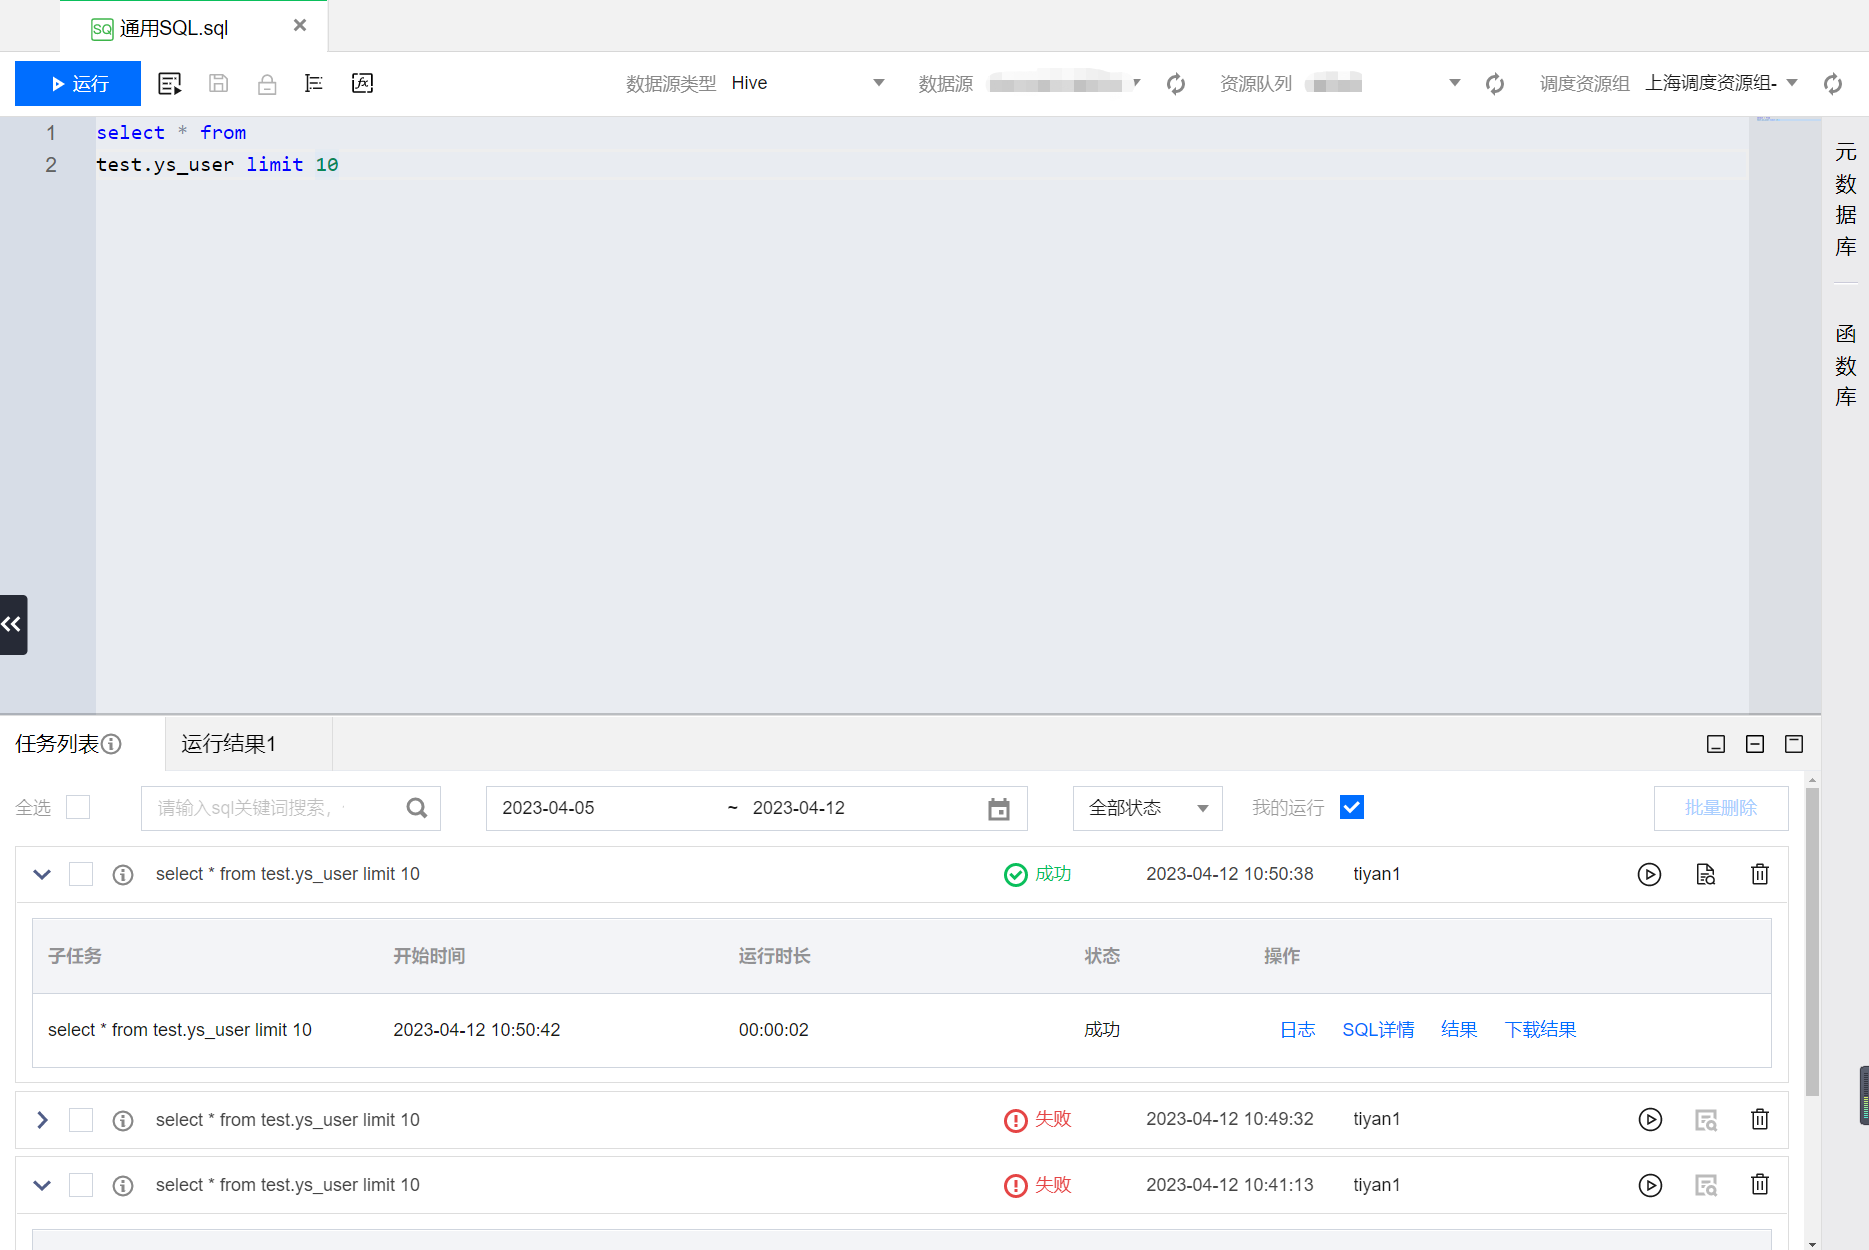Screen dimensions: 1869x1250
Task: Click the blue 运行 run button
Action: click(x=78, y=84)
